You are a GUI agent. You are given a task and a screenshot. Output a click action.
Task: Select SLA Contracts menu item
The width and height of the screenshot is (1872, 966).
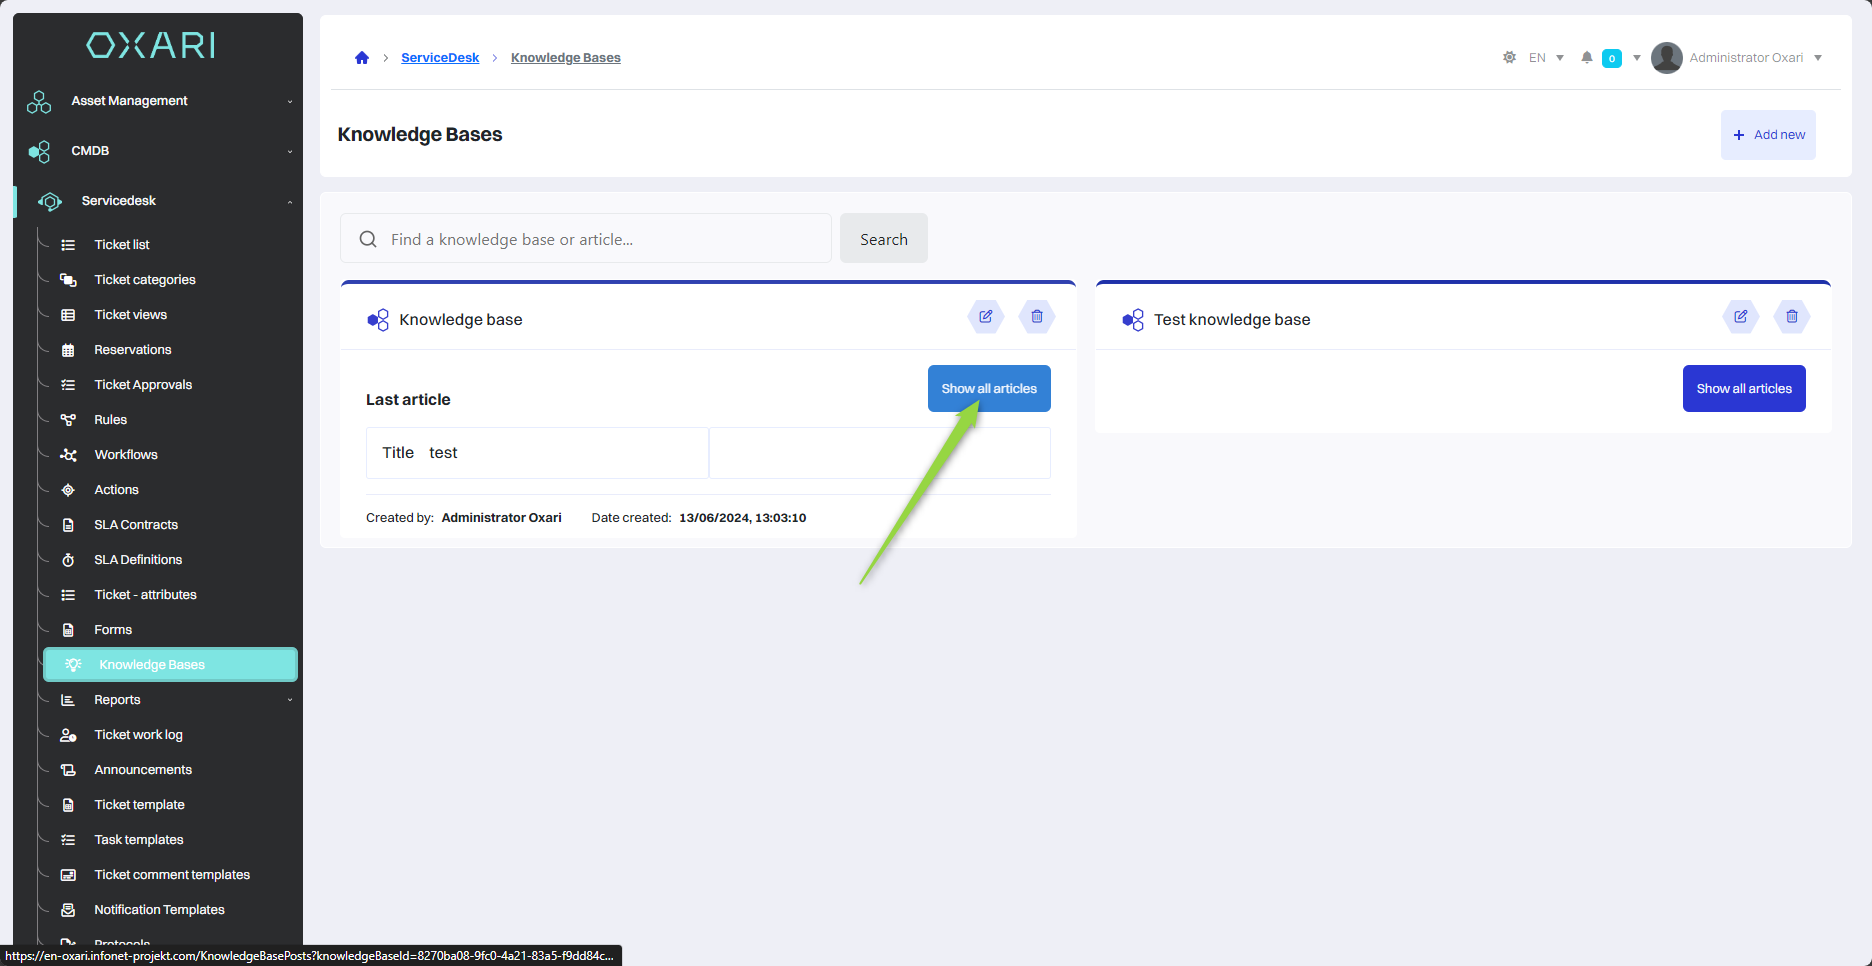pos(136,525)
